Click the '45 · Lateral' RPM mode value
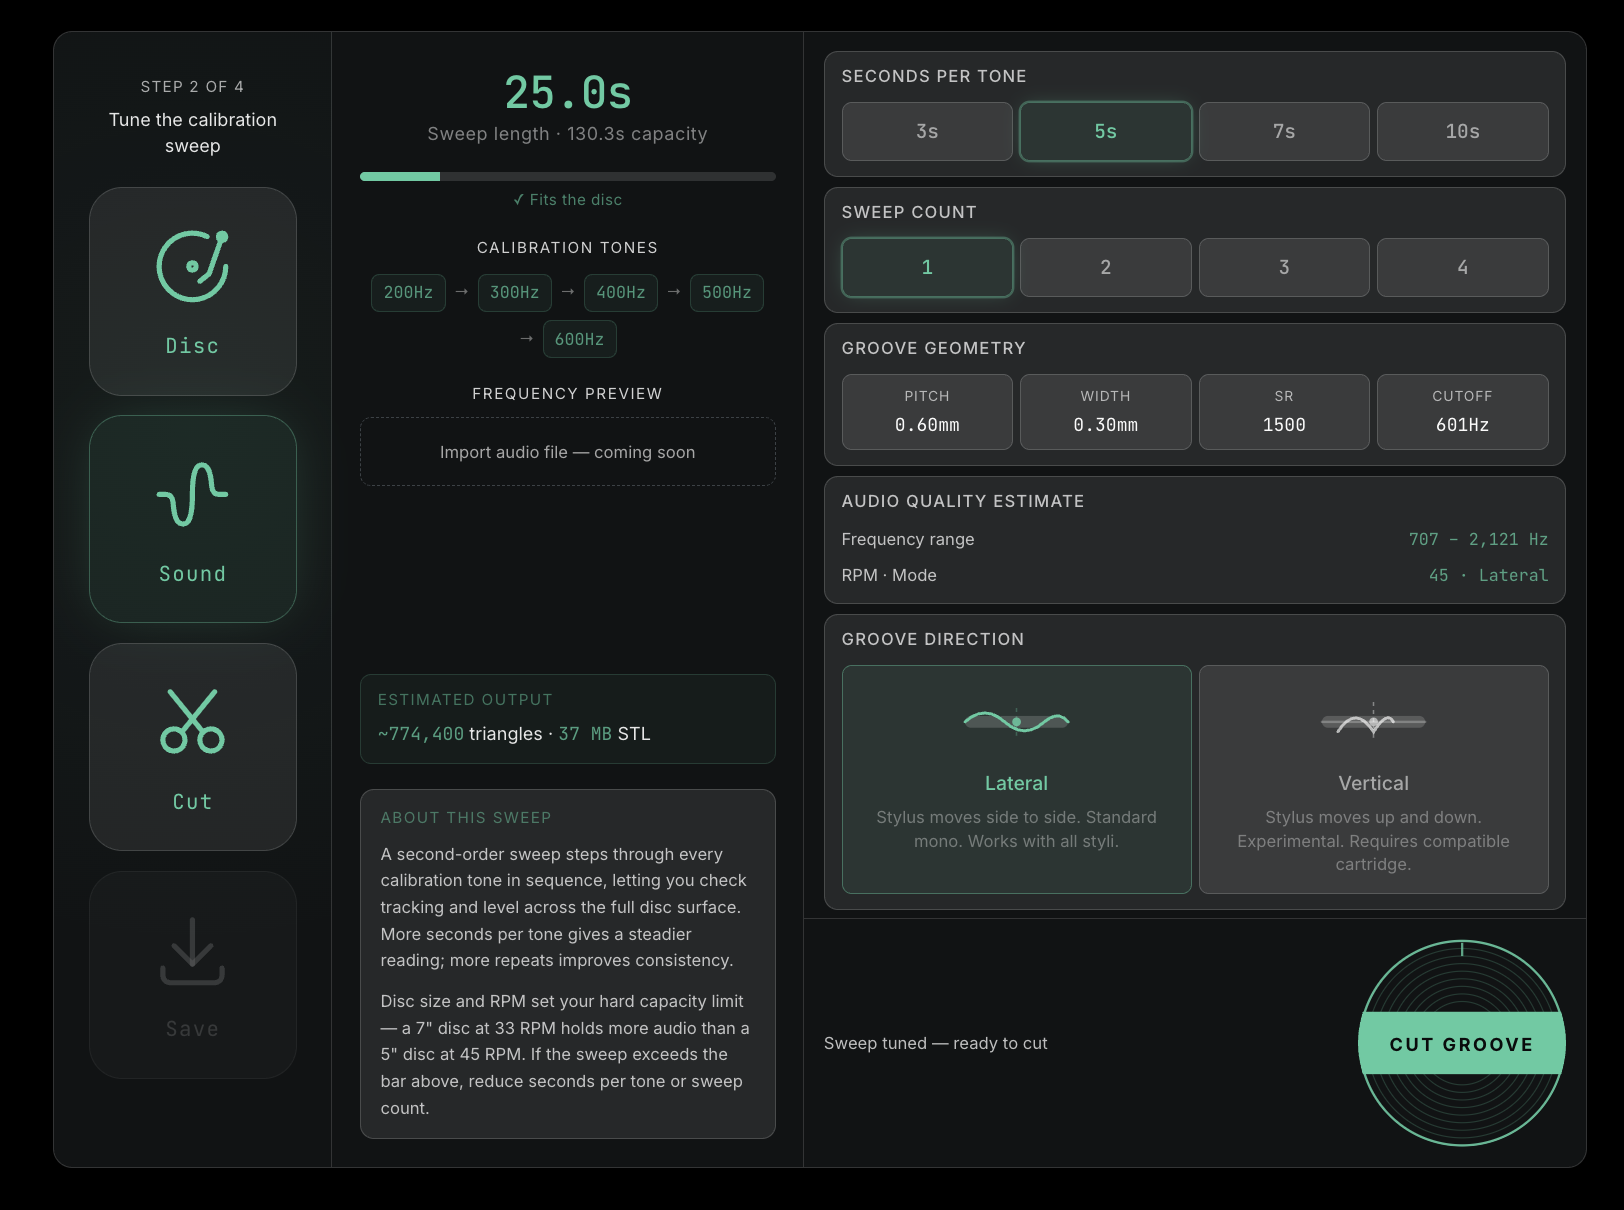This screenshot has width=1624, height=1210. tap(1488, 575)
